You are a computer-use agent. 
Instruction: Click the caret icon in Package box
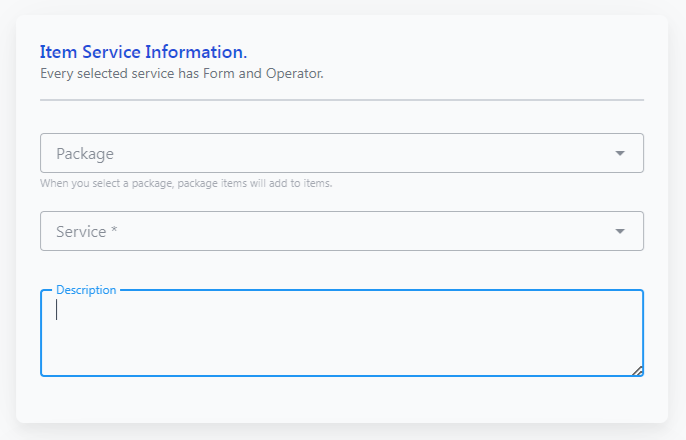620,153
